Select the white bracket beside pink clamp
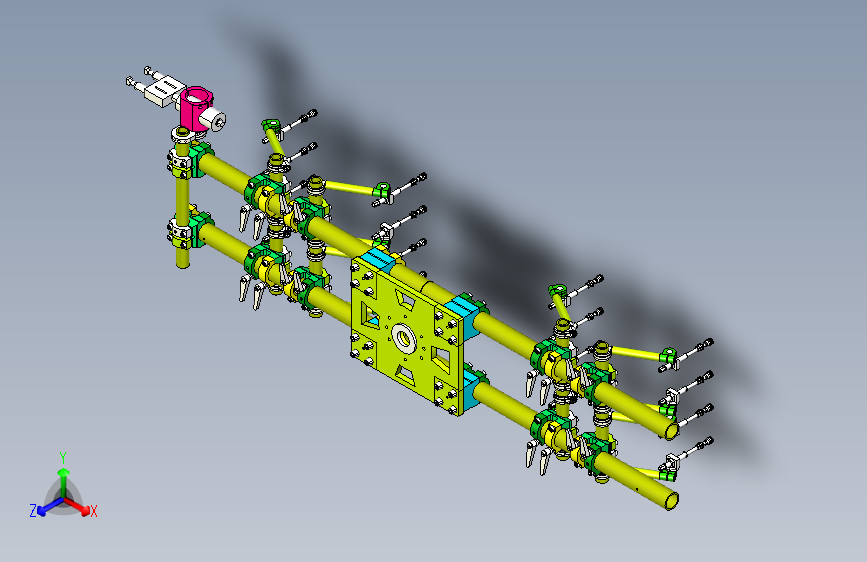 tap(164, 91)
